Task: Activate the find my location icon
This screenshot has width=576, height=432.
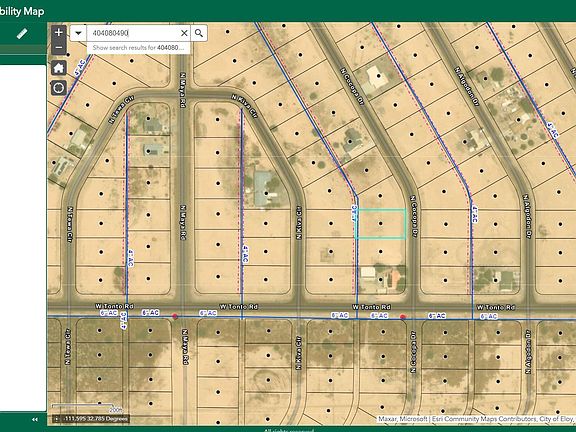Action: click(59, 88)
